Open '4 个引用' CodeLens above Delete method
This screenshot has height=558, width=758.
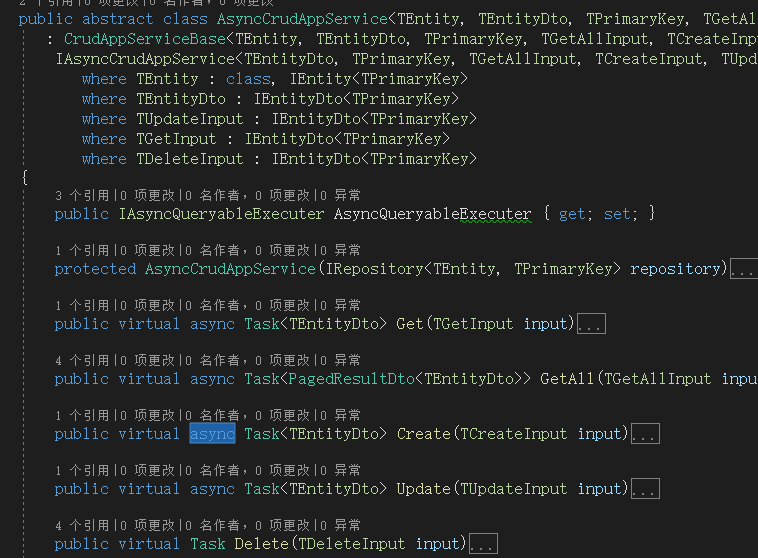tap(82, 526)
